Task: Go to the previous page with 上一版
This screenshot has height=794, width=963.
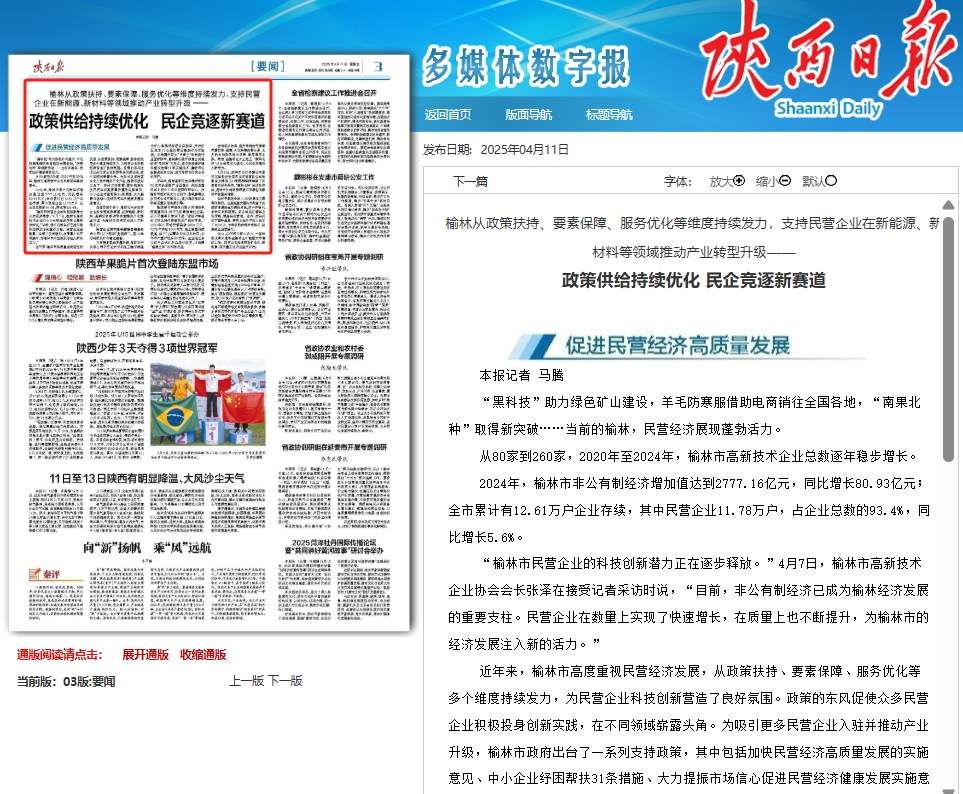Action: tap(246, 680)
